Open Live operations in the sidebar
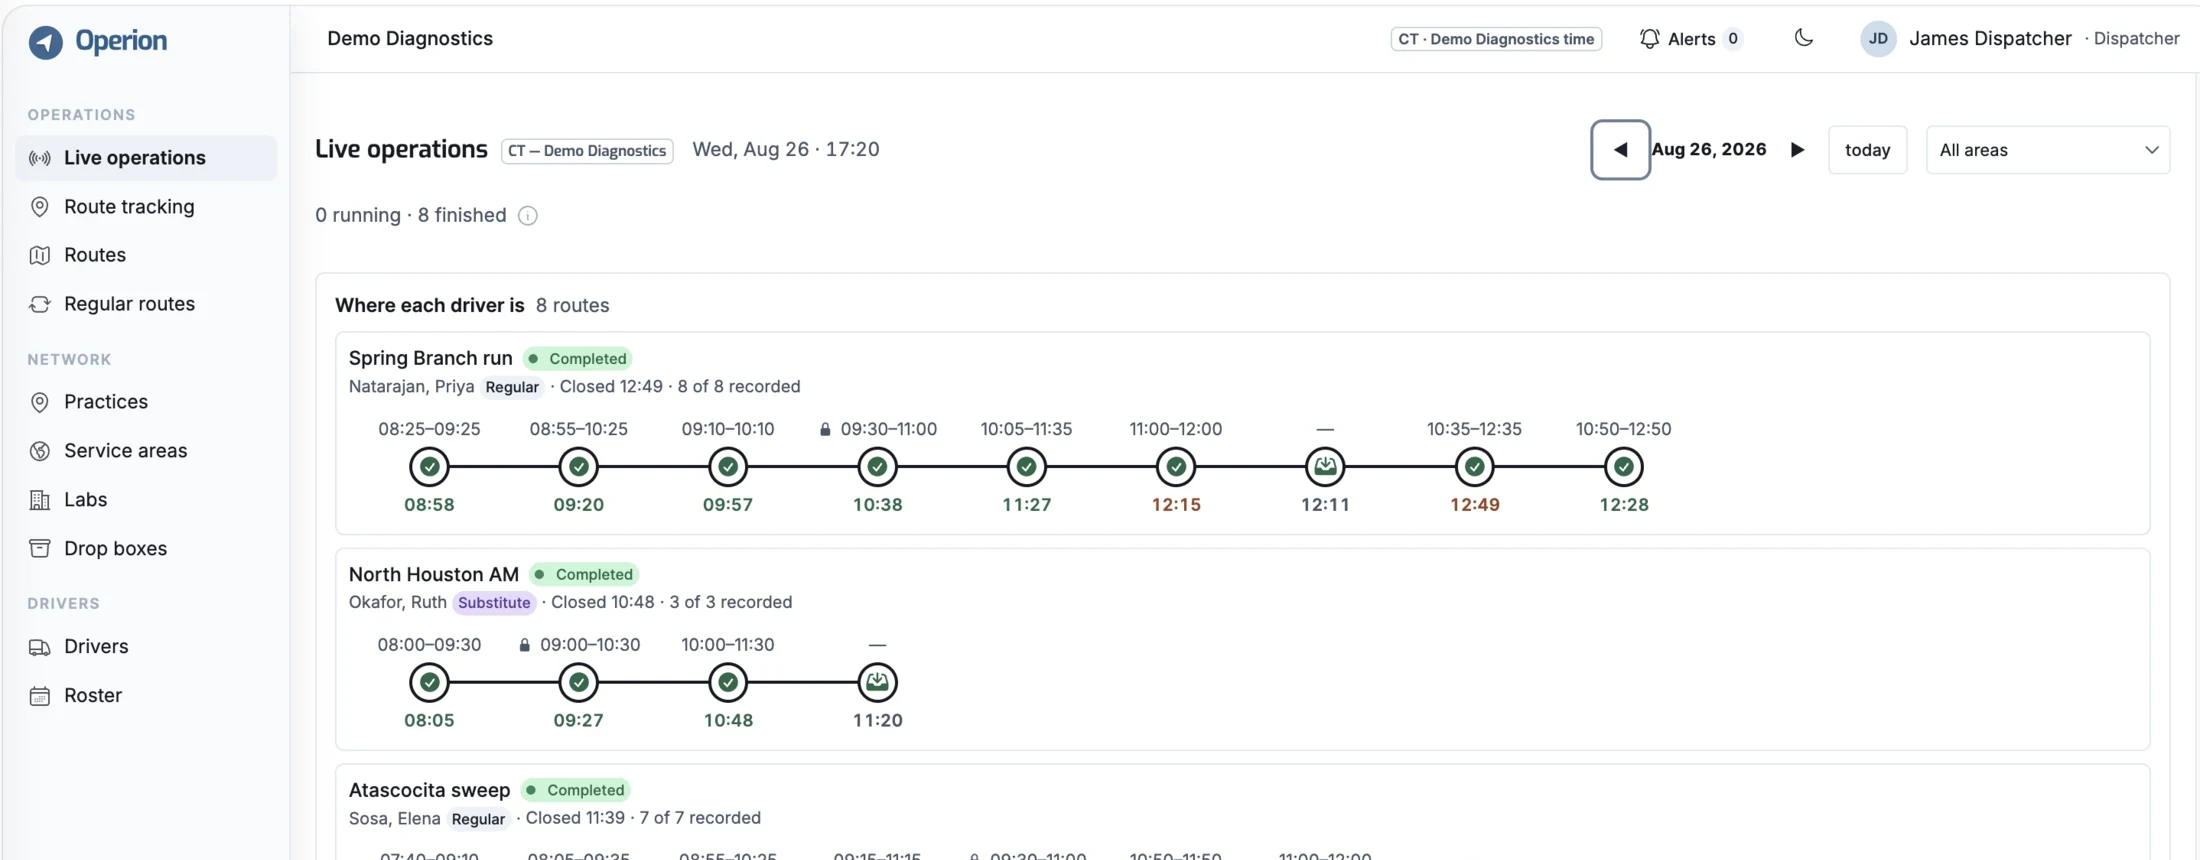2200x860 pixels. point(146,158)
